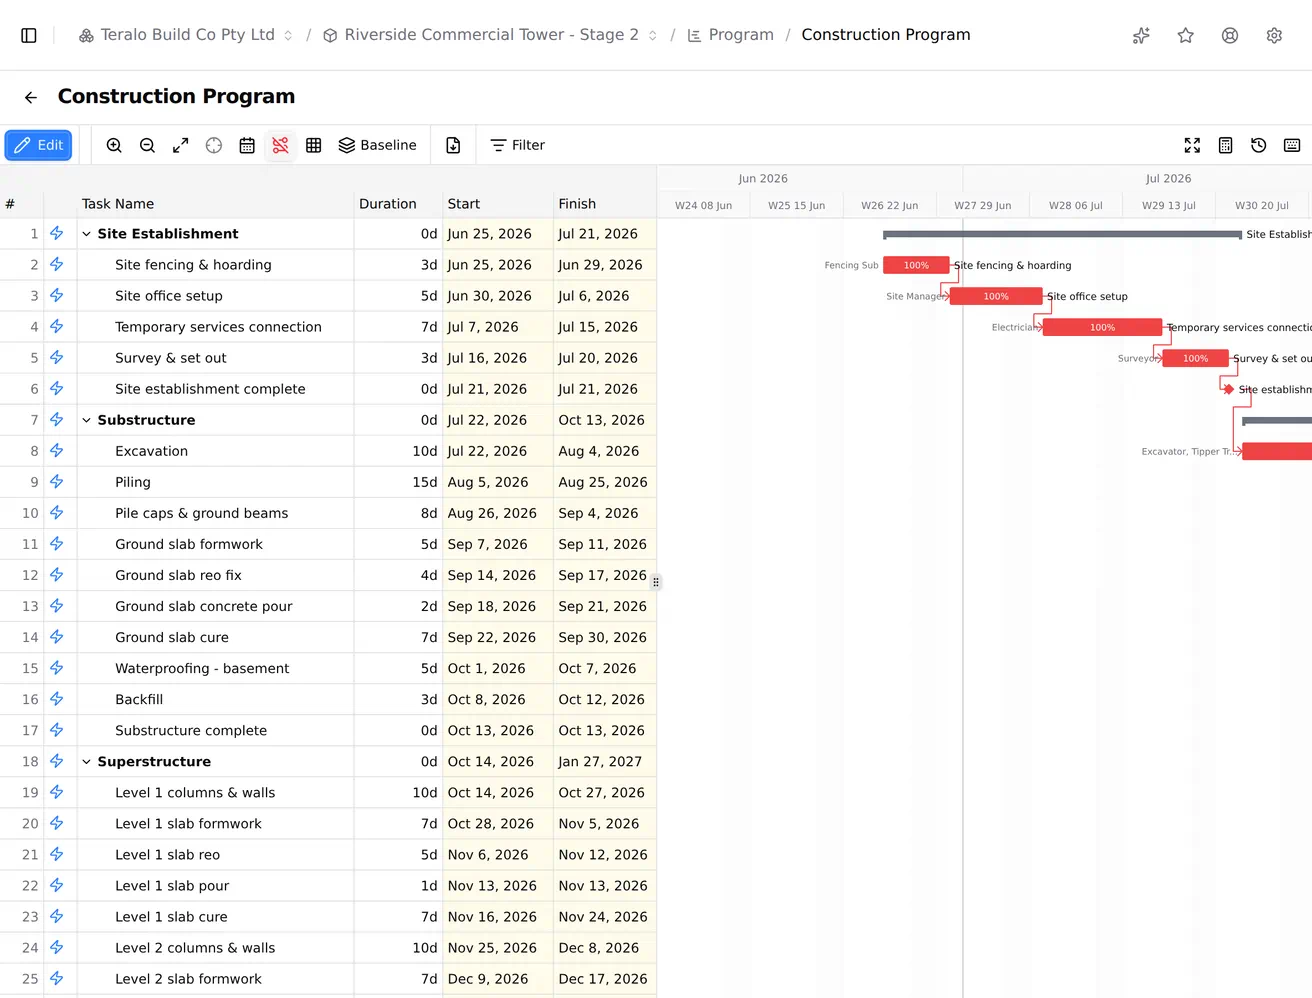This screenshot has height=998, width=1312.
Task: Mark this page as favorite with the star
Action: click(x=1186, y=35)
